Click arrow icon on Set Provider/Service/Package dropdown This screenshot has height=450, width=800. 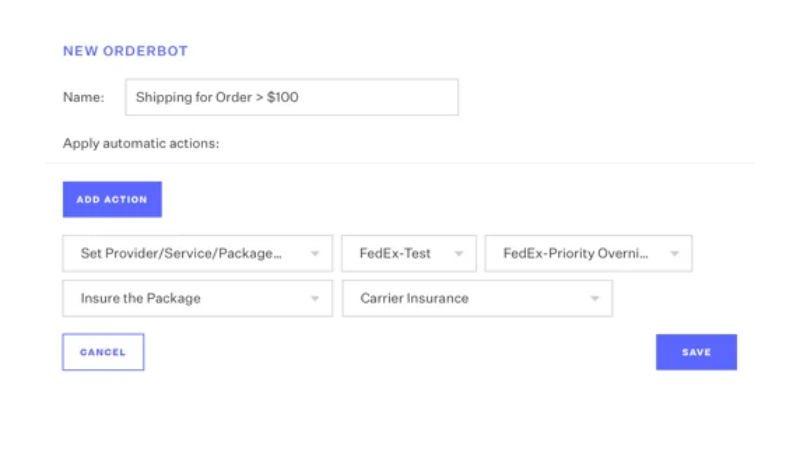pos(315,254)
